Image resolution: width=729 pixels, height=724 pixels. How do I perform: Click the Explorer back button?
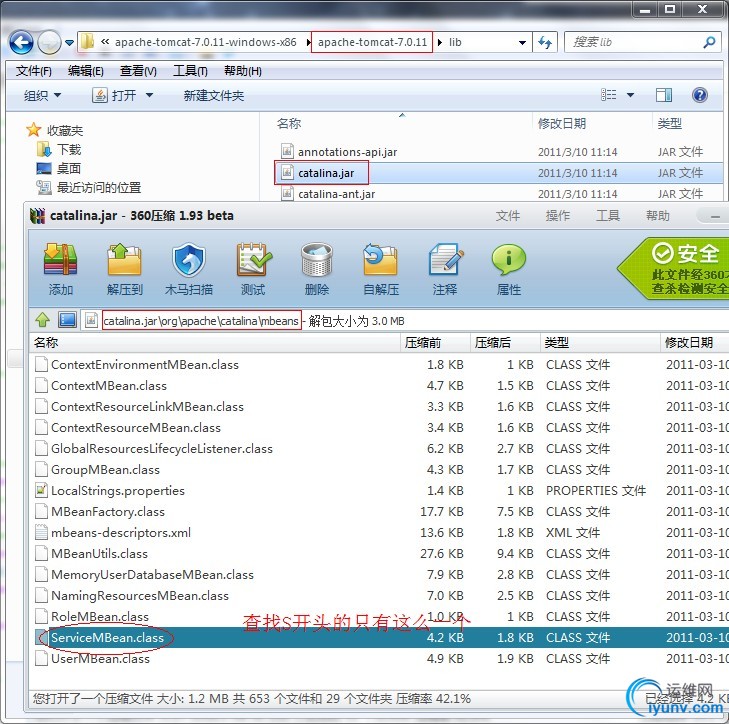pos(21,43)
